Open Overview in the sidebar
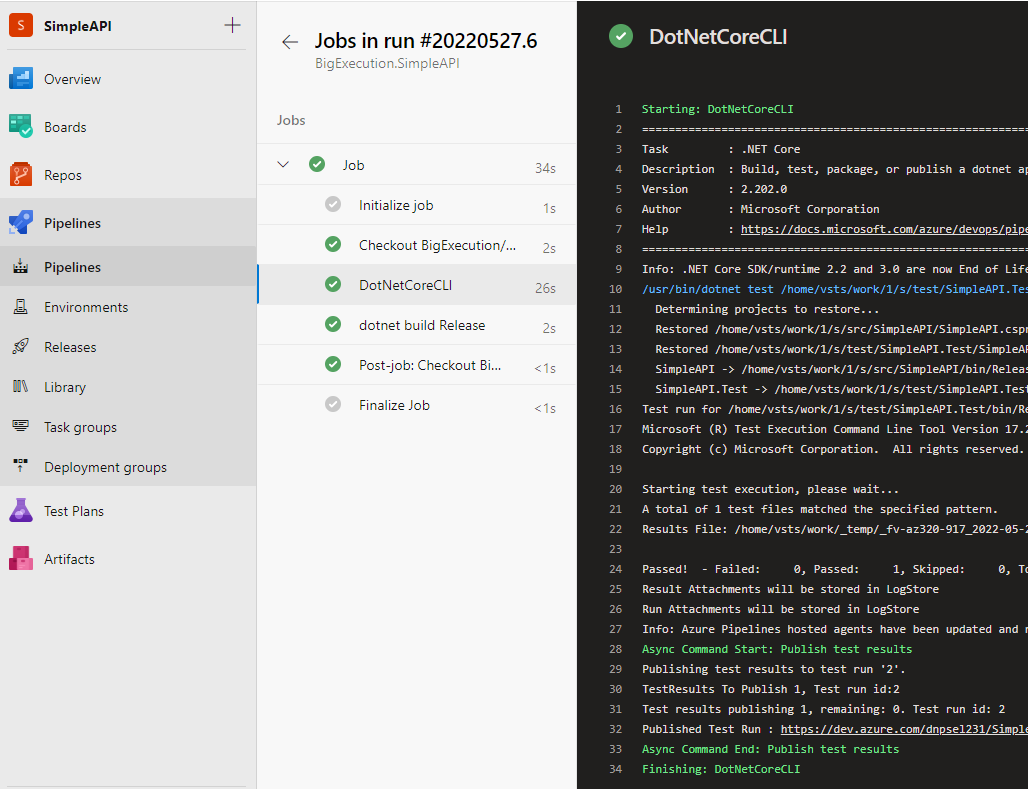Image resolution: width=1028 pixels, height=789 pixels. point(72,79)
